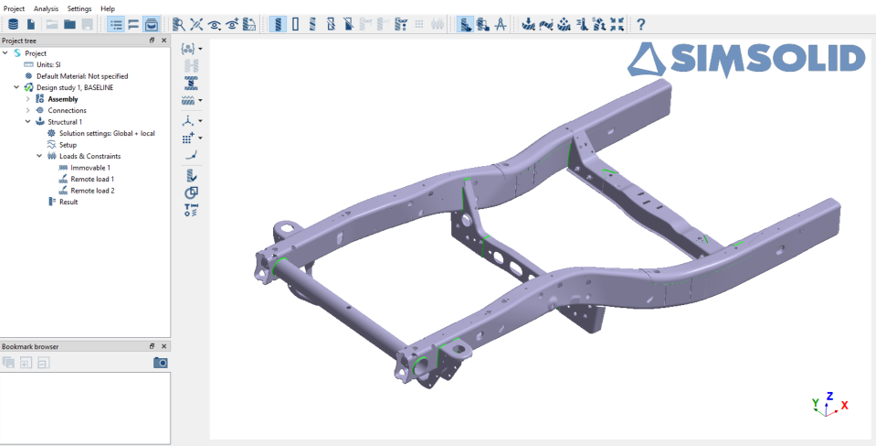
Task: Click the open folder toolbar icon
Action: tap(70, 24)
